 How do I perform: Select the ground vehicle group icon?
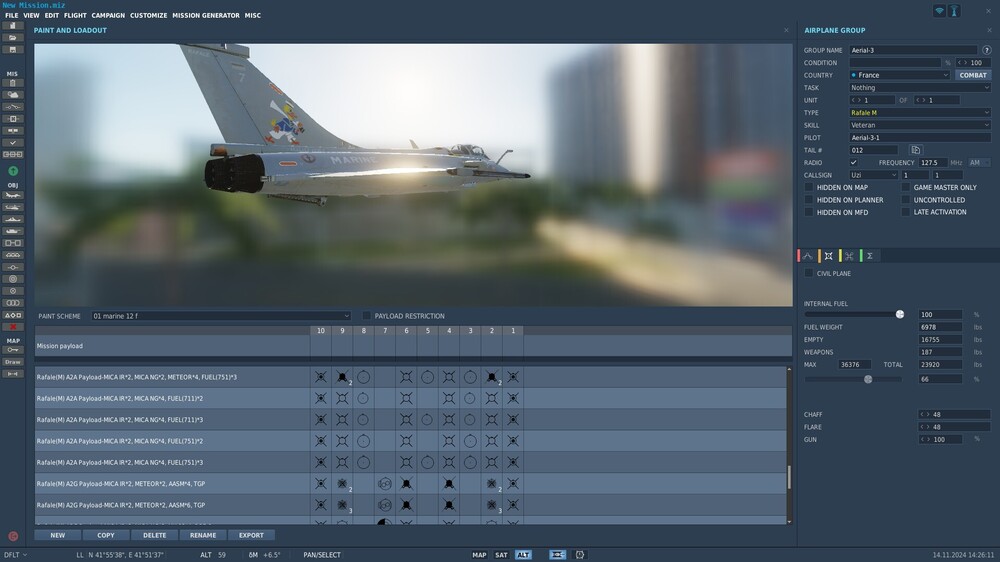pyautogui.click(x=13, y=231)
